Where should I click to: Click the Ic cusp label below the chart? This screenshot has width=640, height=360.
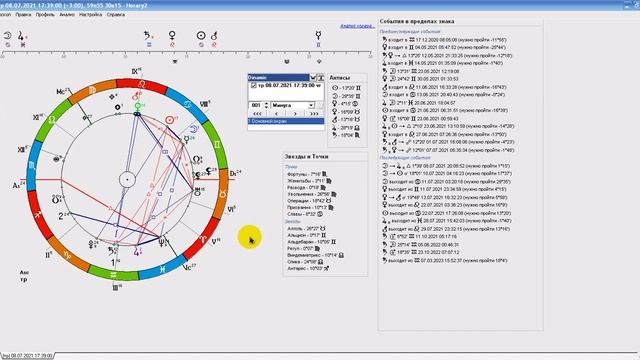tap(189, 267)
